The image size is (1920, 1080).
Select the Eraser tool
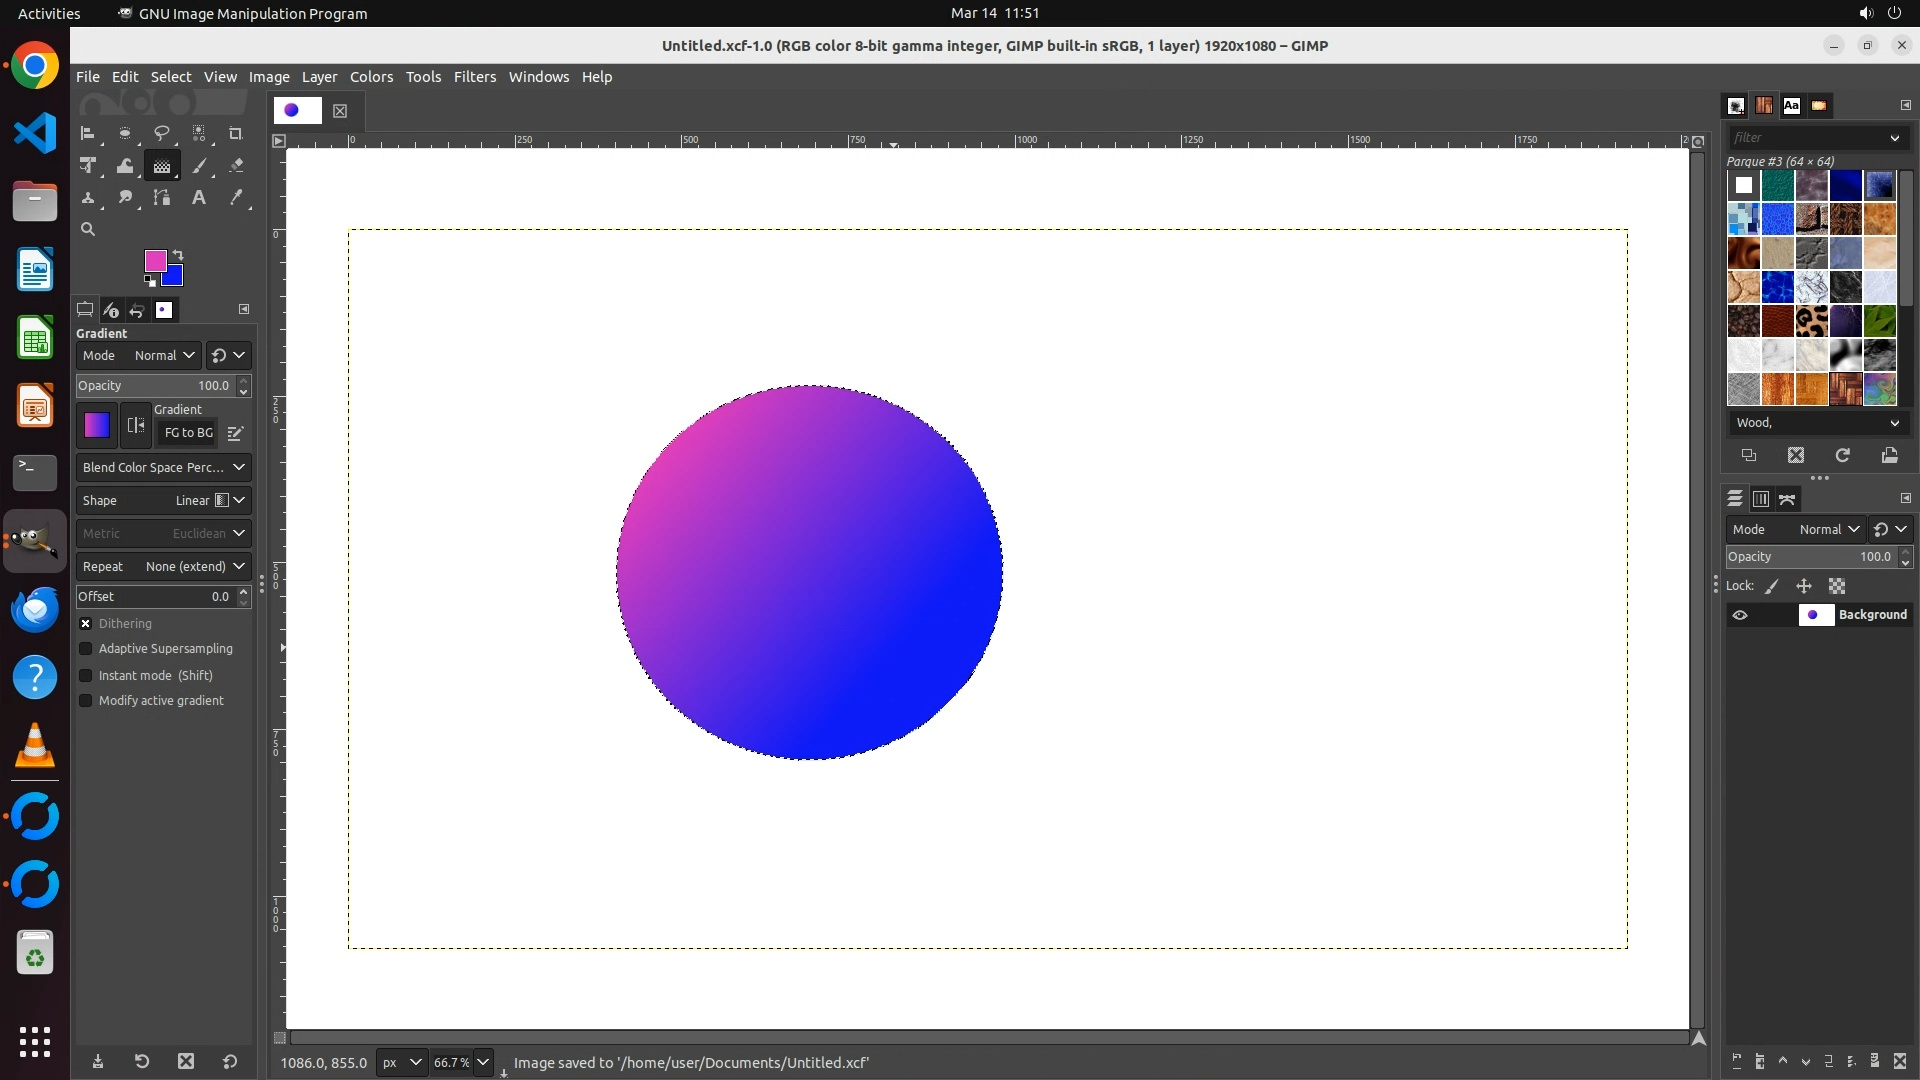[x=236, y=166]
